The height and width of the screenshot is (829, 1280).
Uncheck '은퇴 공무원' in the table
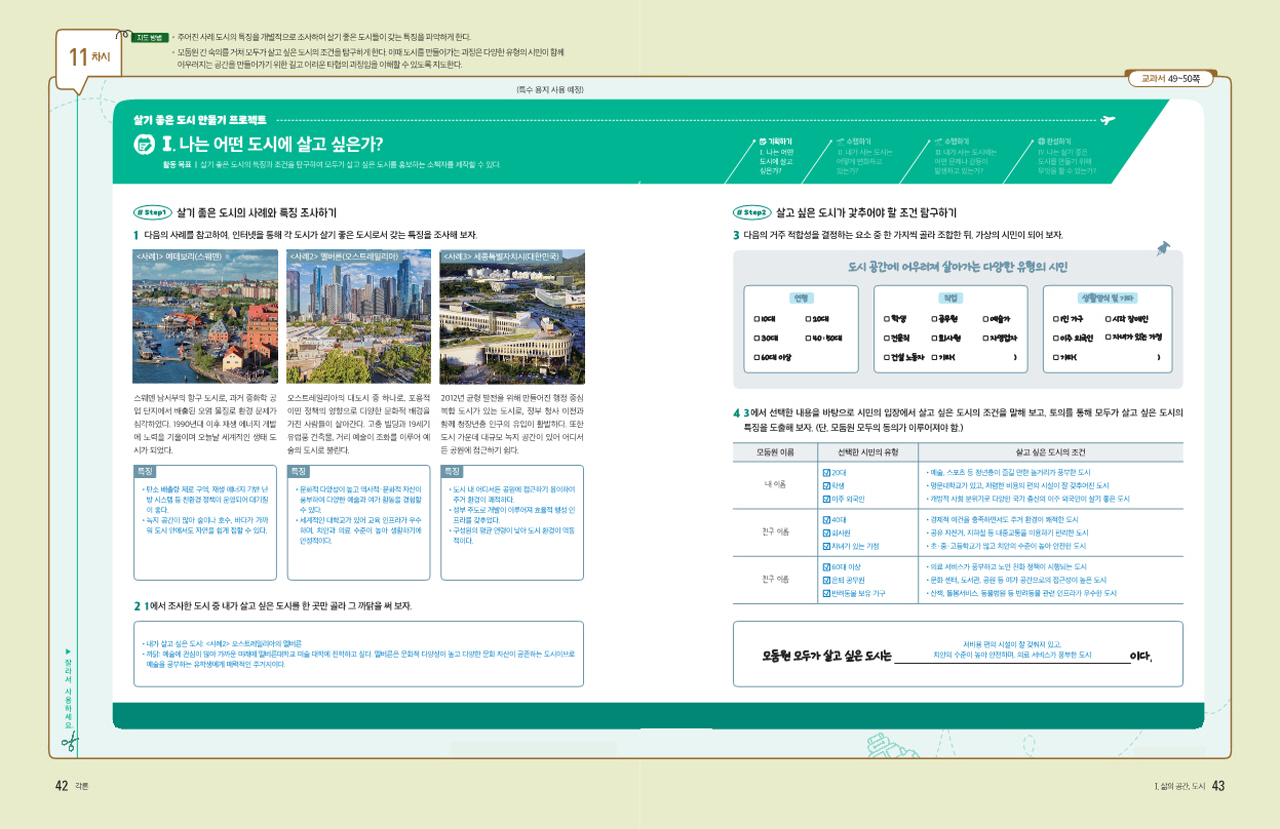tap(825, 580)
